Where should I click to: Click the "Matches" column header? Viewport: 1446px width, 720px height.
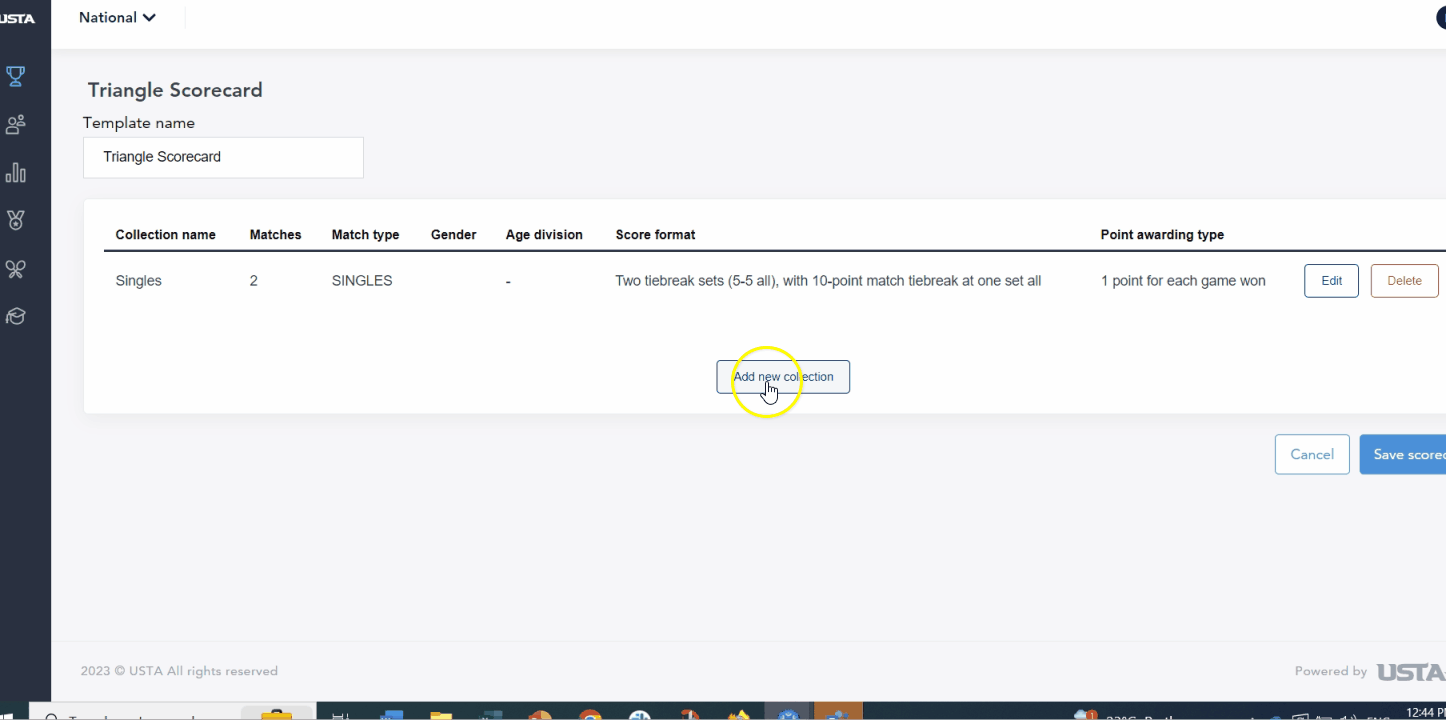pos(275,235)
